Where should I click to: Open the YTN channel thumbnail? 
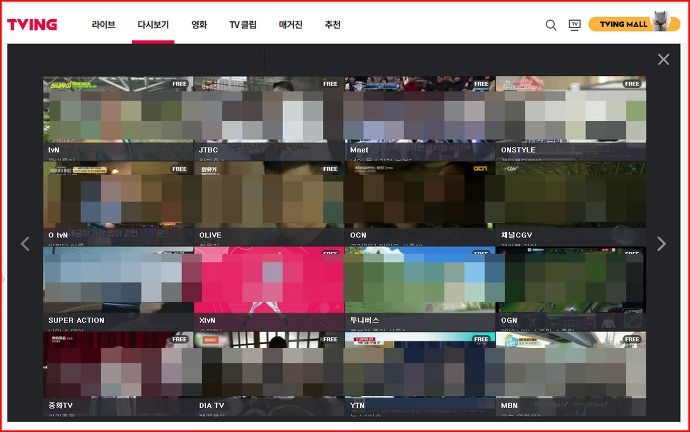420,374
